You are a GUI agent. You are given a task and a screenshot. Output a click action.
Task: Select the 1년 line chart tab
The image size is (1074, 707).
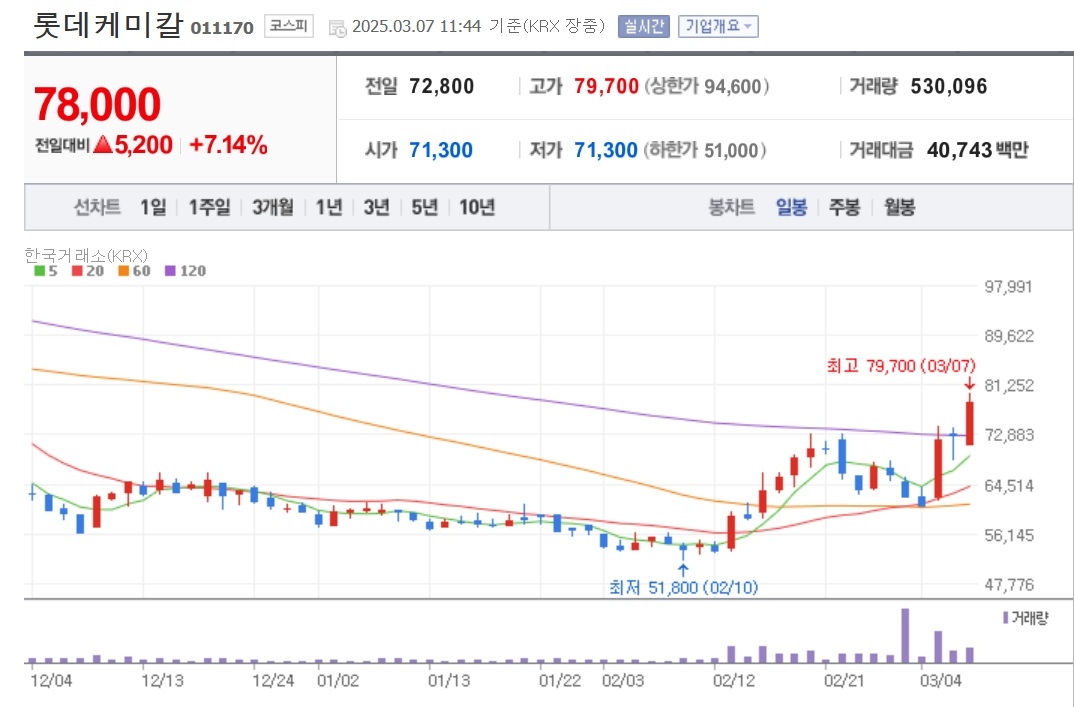click(329, 207)
